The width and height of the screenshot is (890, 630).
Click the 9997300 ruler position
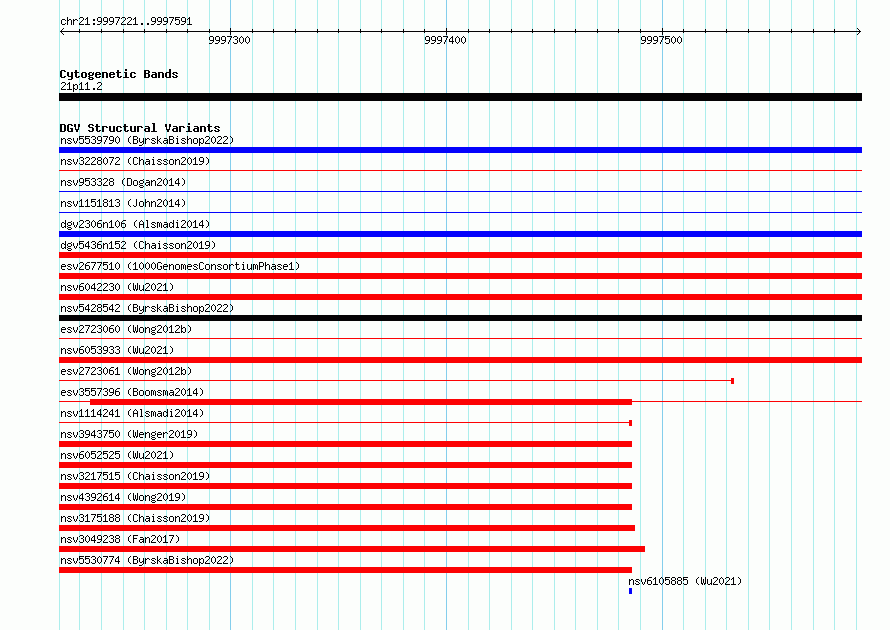[x=229, y=40]
